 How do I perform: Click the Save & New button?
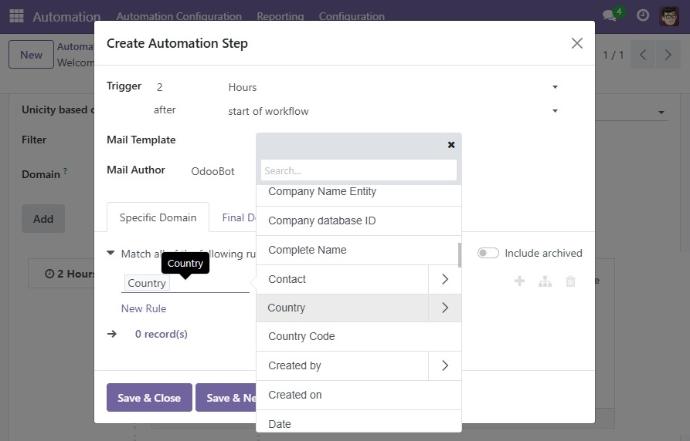[226, 397]
